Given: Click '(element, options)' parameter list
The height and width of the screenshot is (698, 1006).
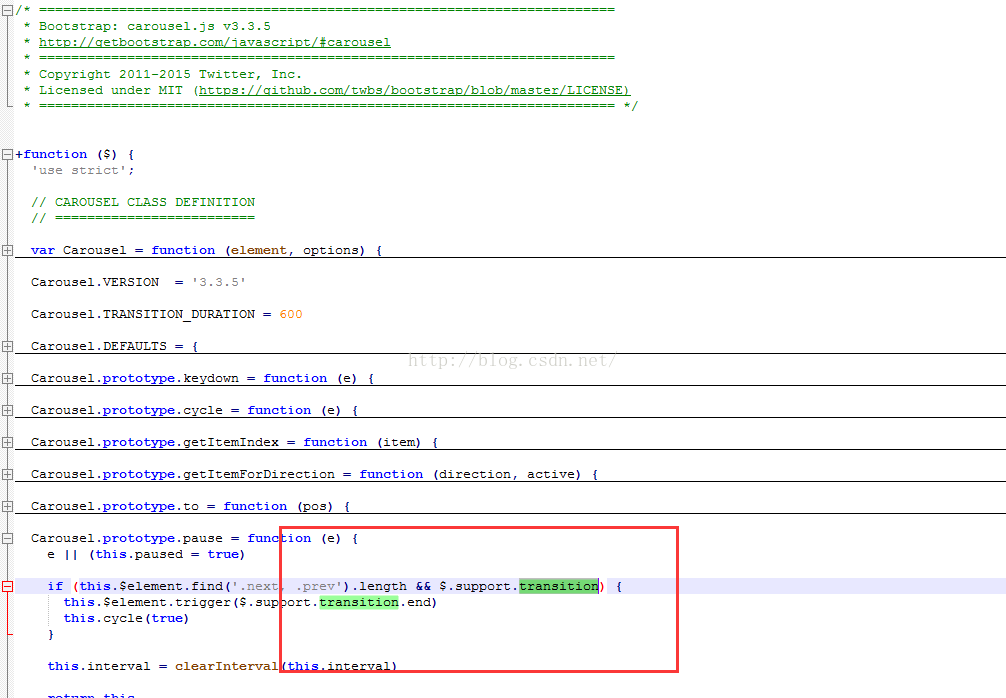Looking at the screenshot, I should (295, 250).
